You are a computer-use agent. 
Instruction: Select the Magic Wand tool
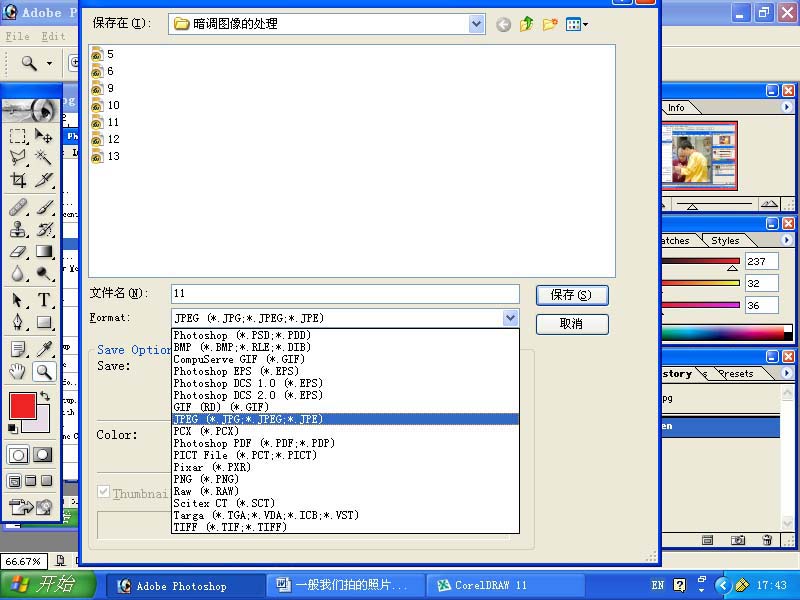(x=44, y=158)
